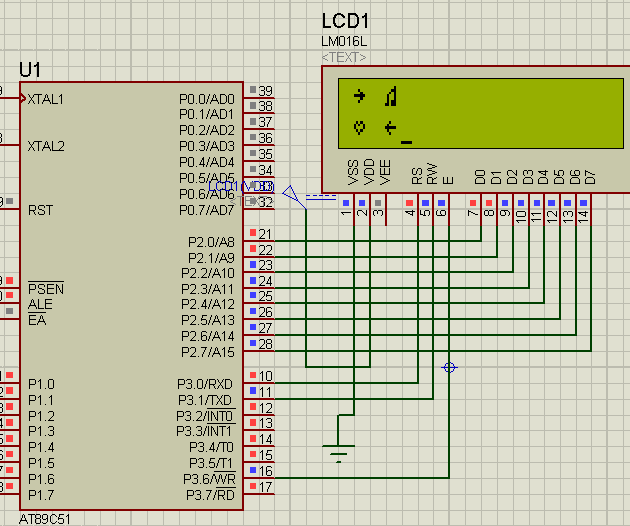Select the P2.3/A11 pin label
Image resolution: width=630 pixels, height=526 pixels.
208,289
